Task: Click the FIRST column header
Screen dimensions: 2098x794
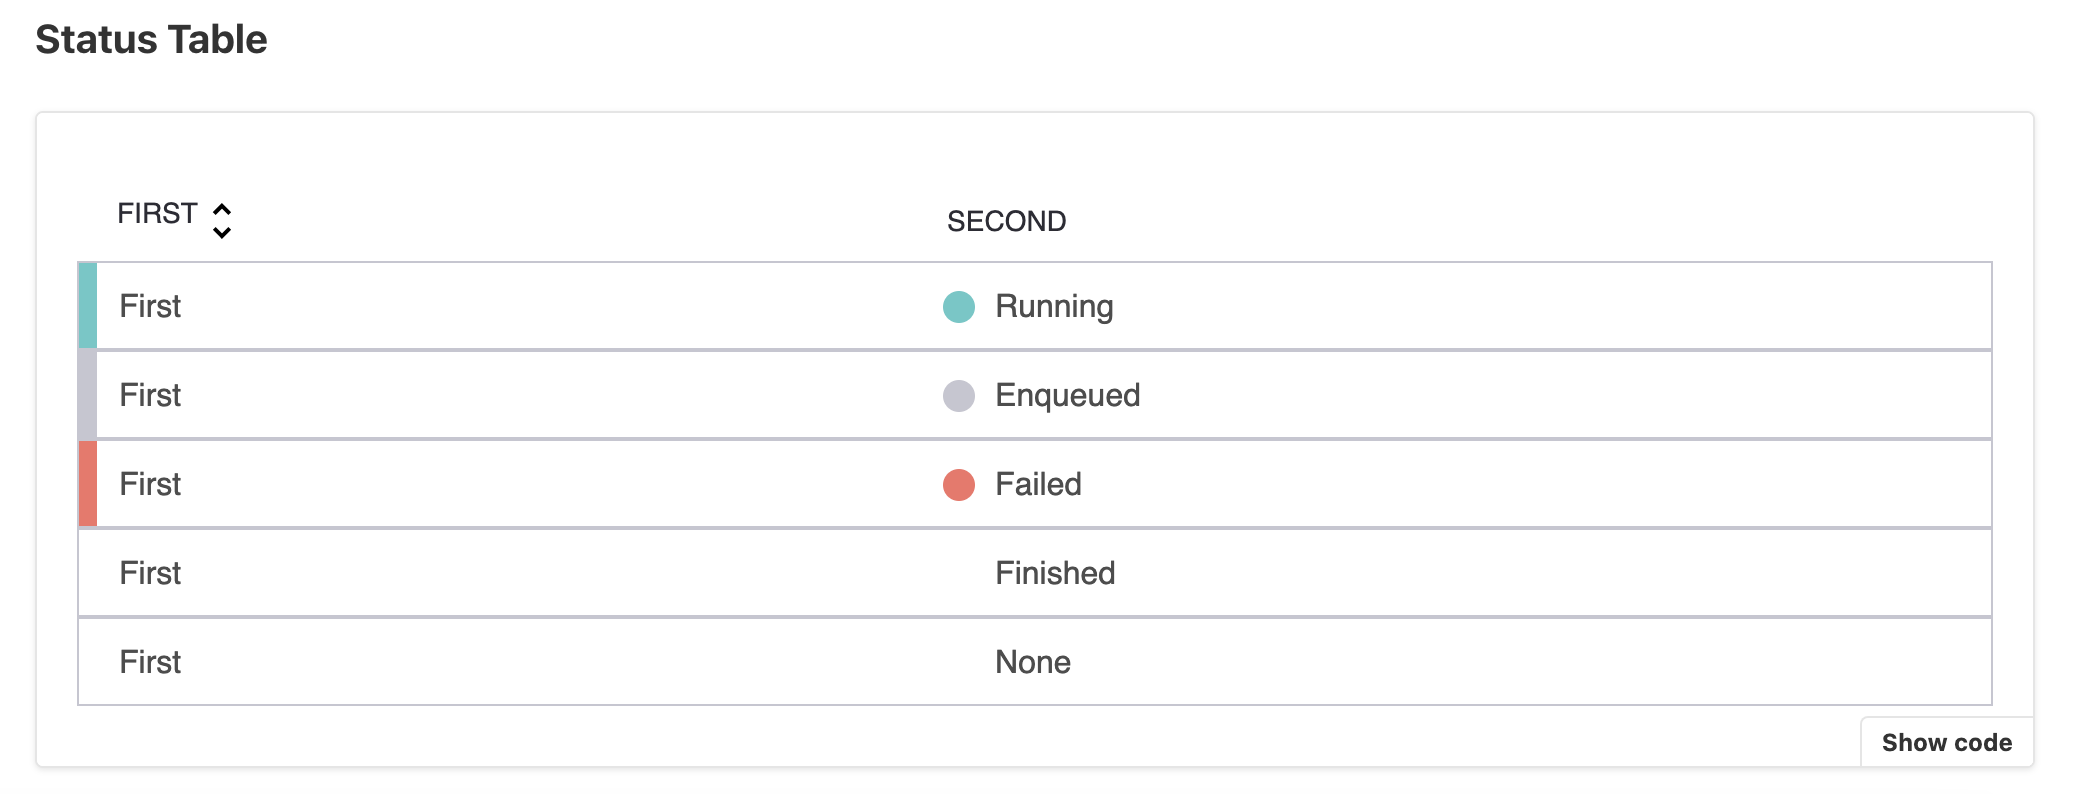Action: tap(157, 214)
